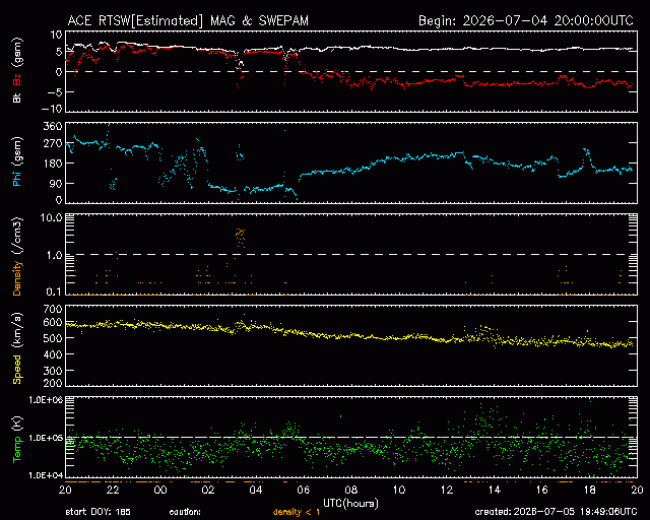The height and width of the screenshot is (520, 650).
Task: Click the '12' hour label on time axis
Action: coord(446,490)
